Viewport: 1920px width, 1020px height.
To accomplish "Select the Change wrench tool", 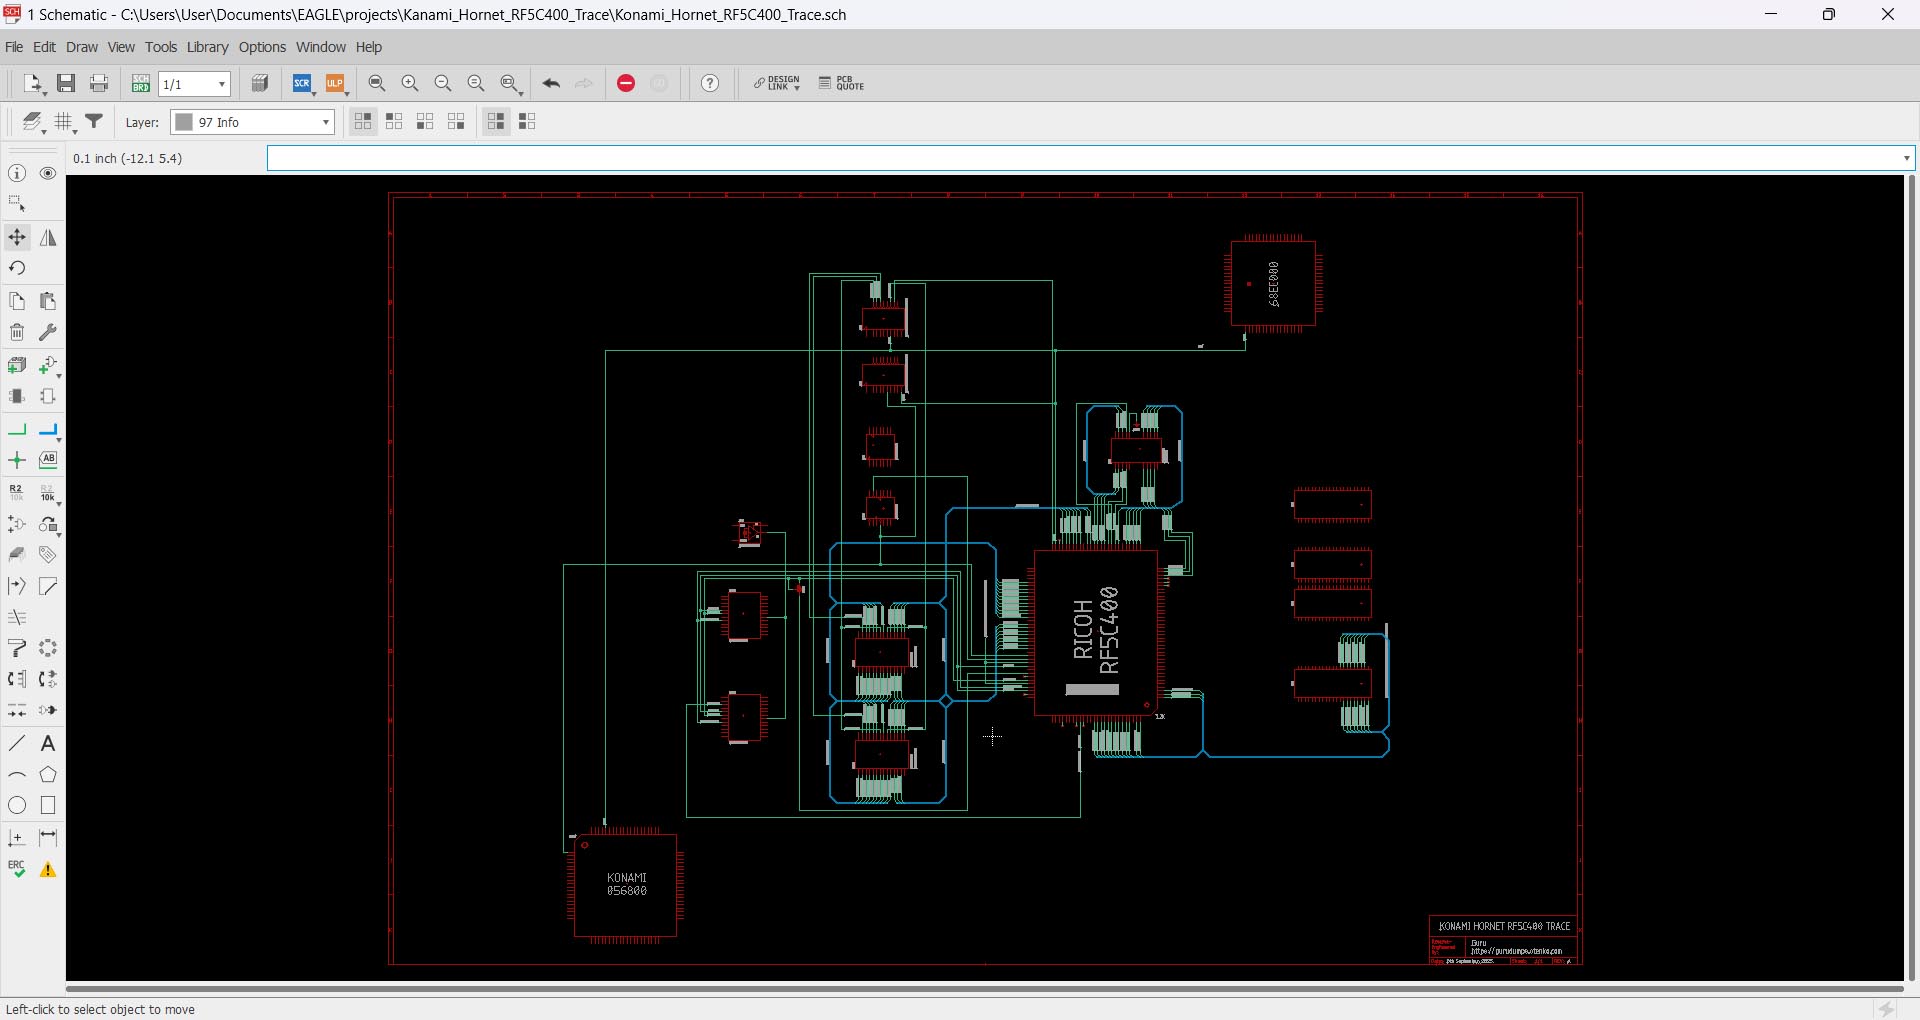I will [x=48, y=332].
